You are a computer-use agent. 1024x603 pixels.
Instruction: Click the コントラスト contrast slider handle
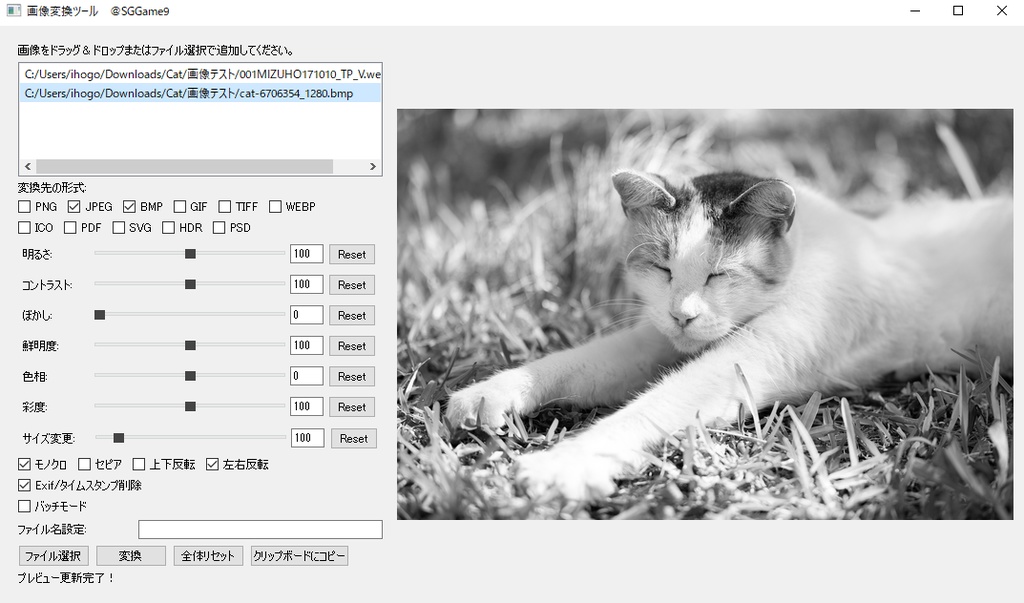tap(190, 284)
